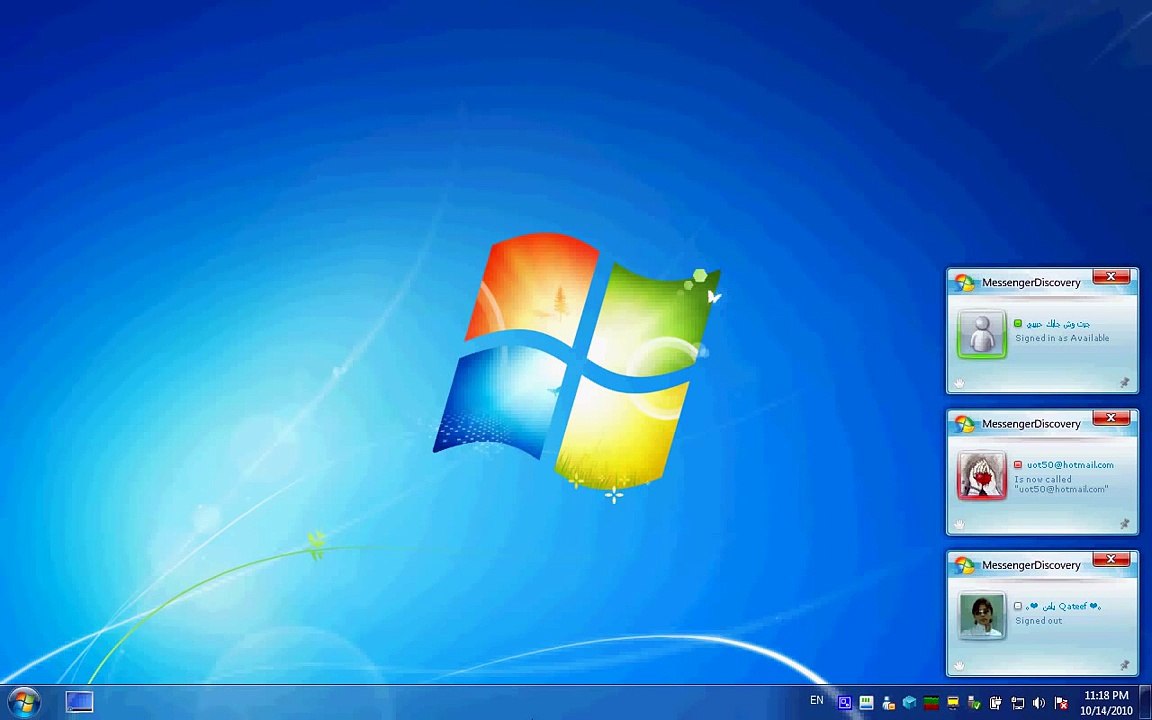Open the monitor app on the taskbar
Viewport: 1152px width, 720px height.
coord(79,702)
